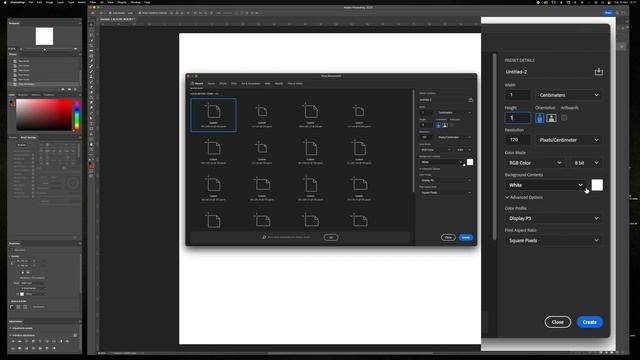Open the Recent tab in New Document dialog
Viewport: 640px width, 360px height.
point(197,84)
